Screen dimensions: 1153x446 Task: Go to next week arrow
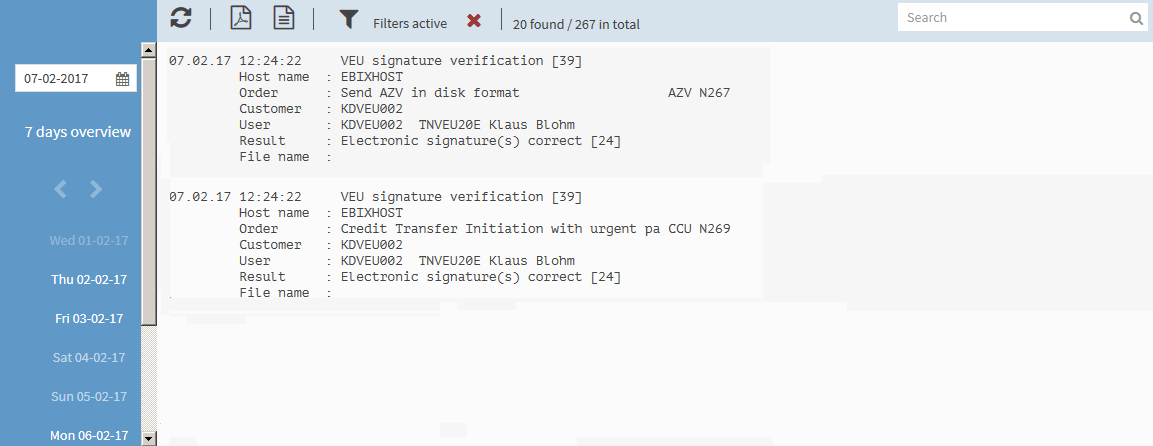[x=96, y=190]
